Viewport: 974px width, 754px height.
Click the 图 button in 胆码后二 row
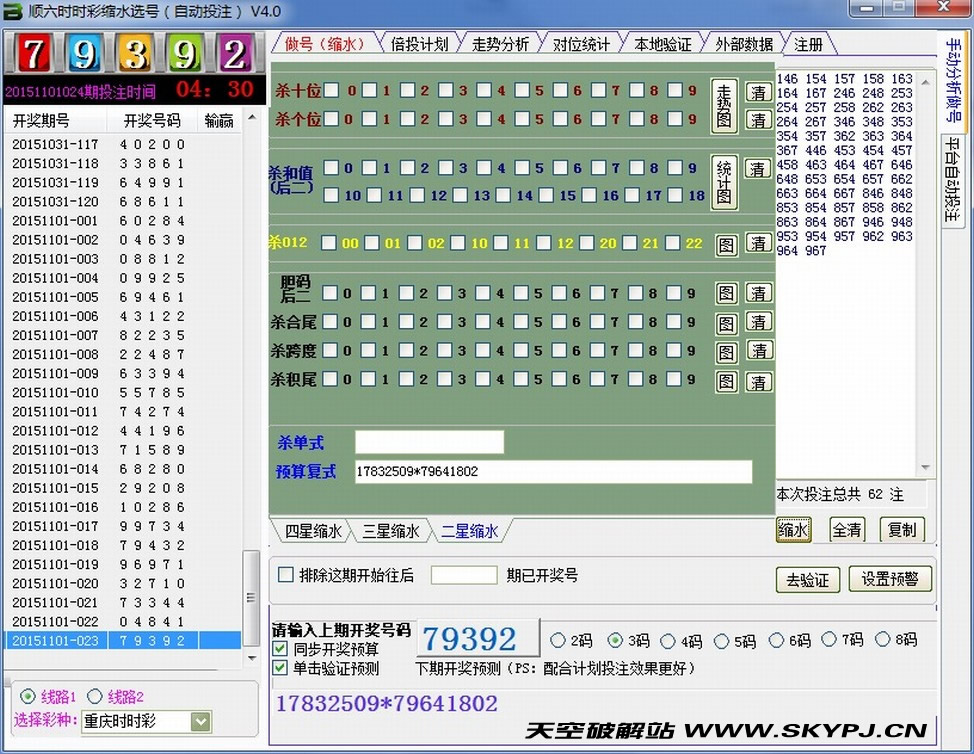point(726,294)
